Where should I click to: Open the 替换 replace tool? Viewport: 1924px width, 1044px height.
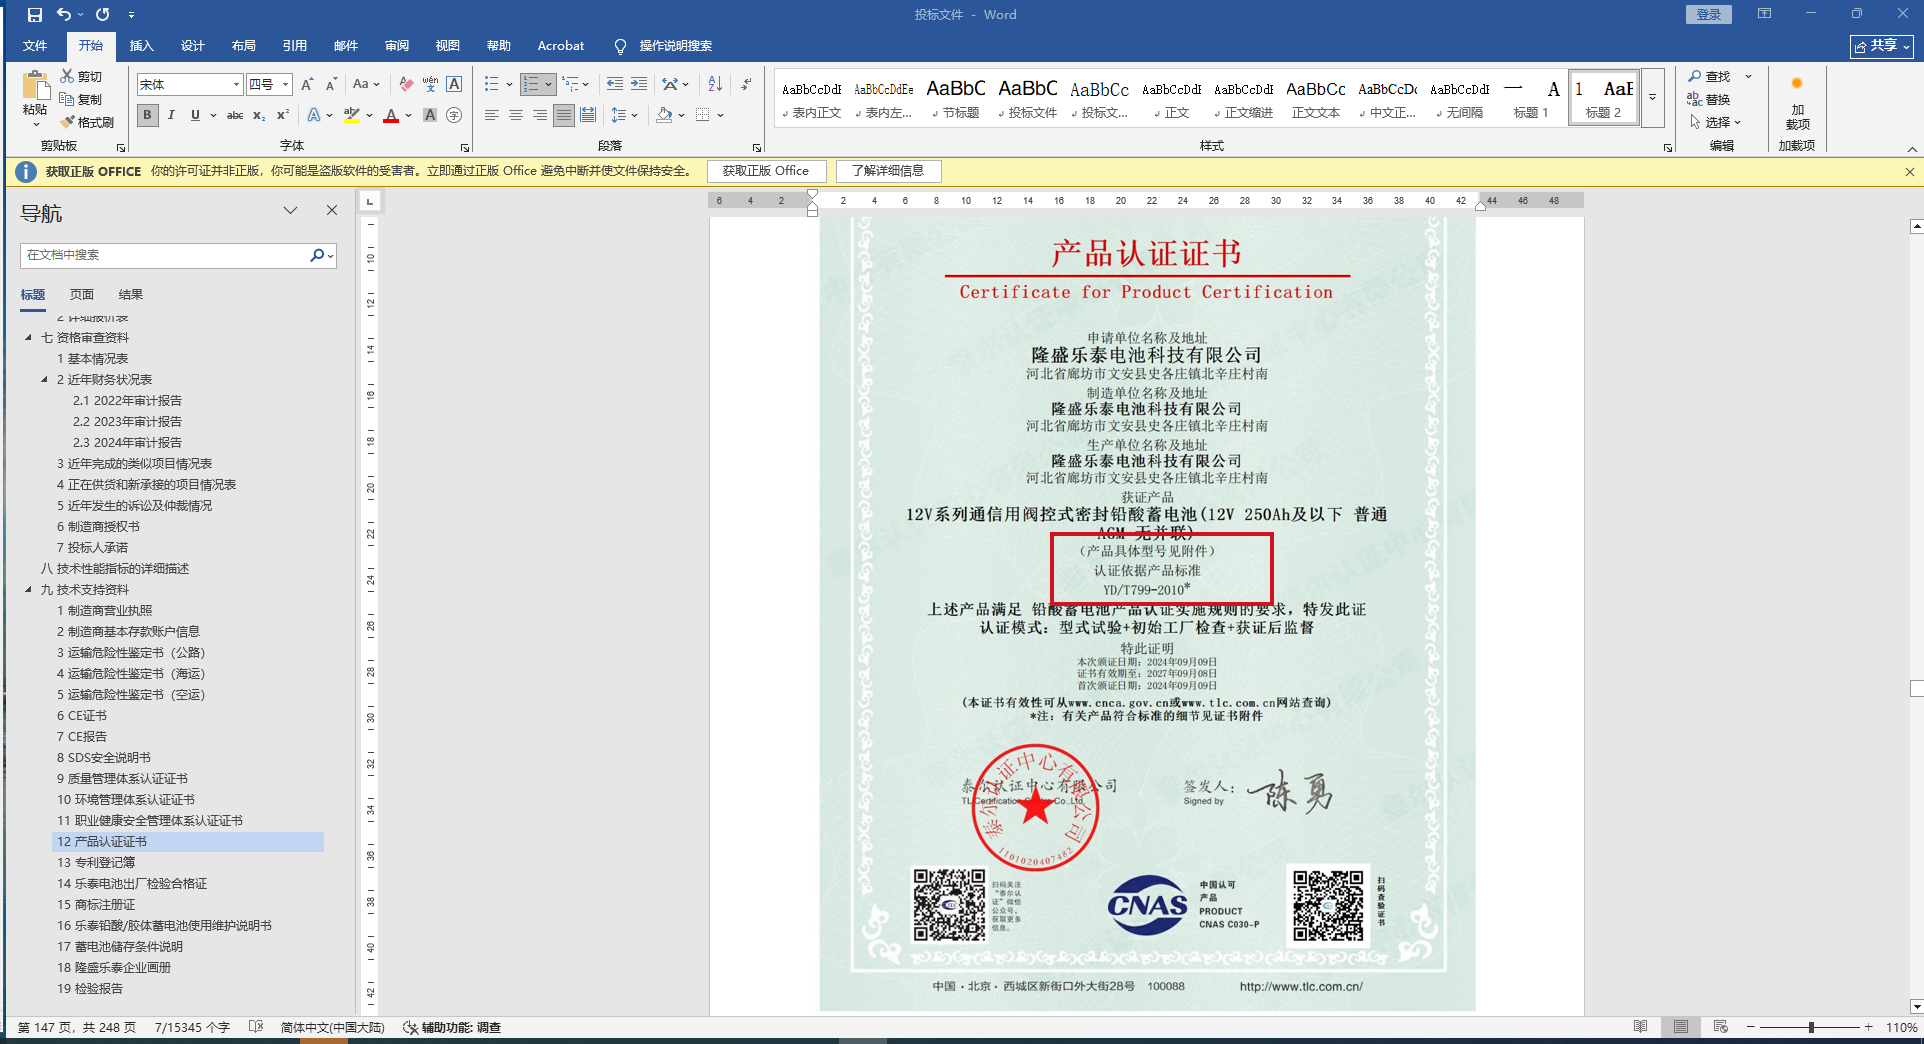1709,99
